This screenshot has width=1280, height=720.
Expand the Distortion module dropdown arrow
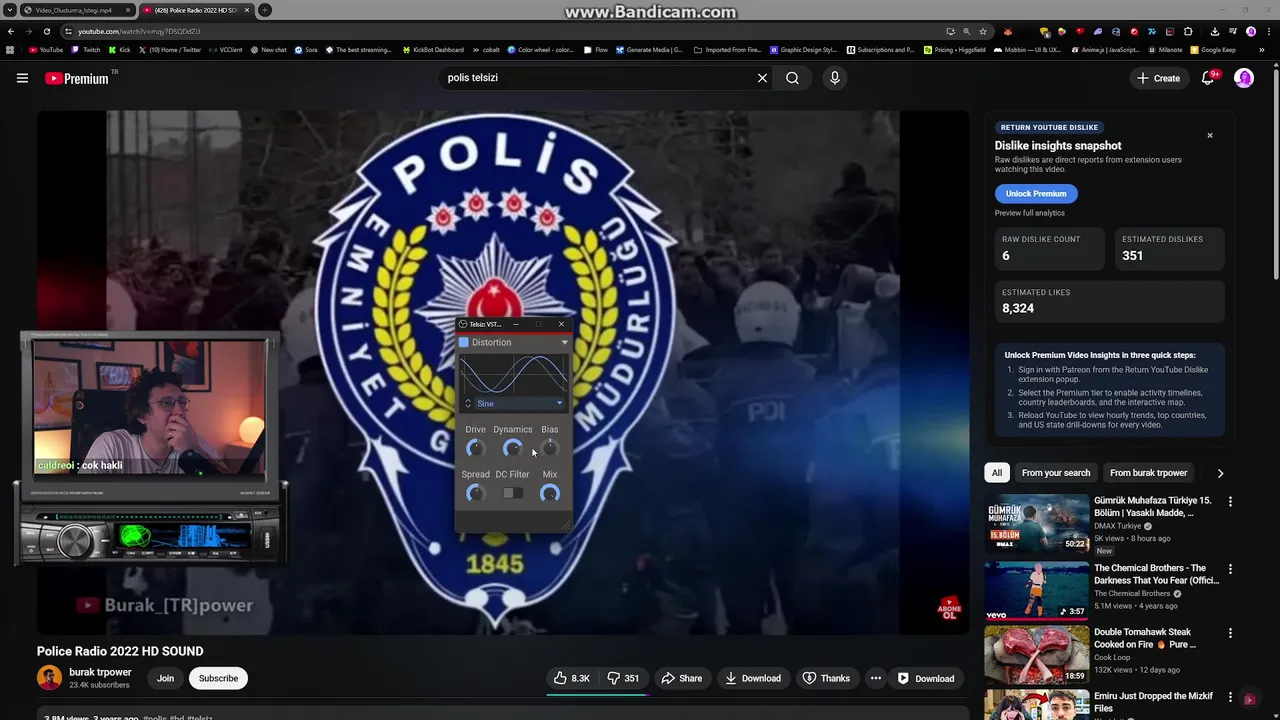pyautogui.click(x=564, y=342)
